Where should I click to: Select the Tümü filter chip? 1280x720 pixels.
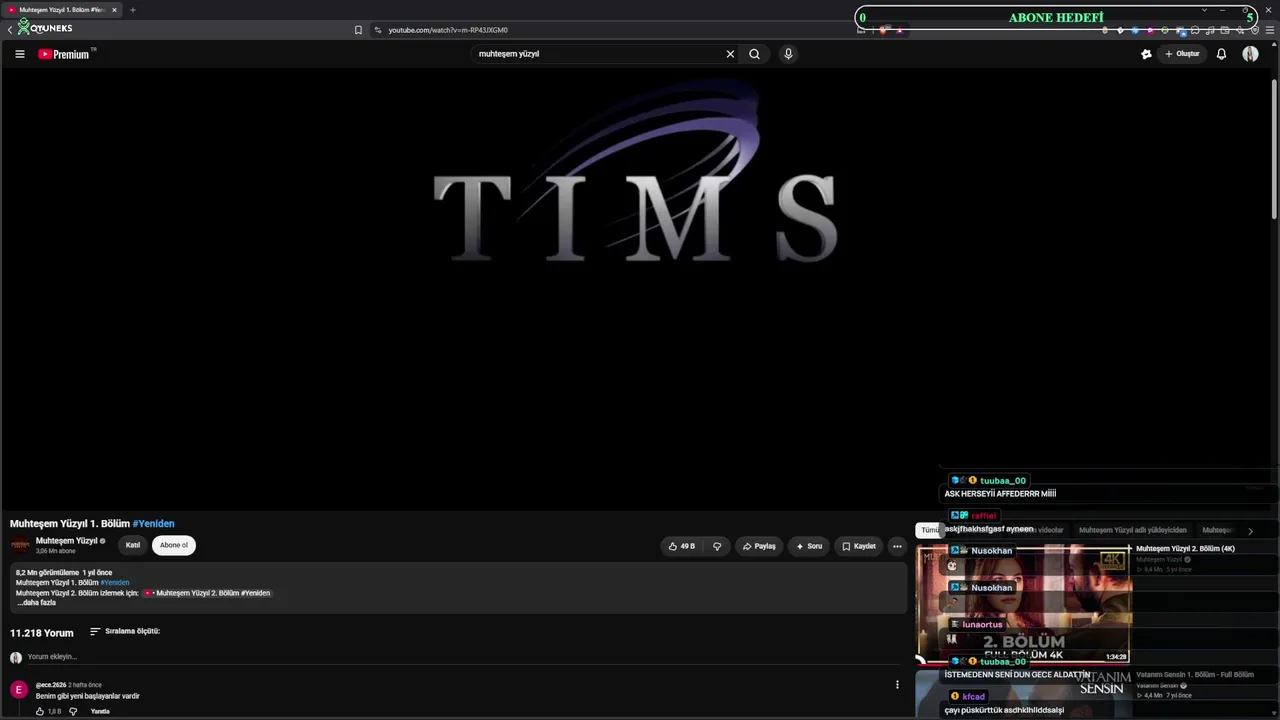tap(930, 530)
